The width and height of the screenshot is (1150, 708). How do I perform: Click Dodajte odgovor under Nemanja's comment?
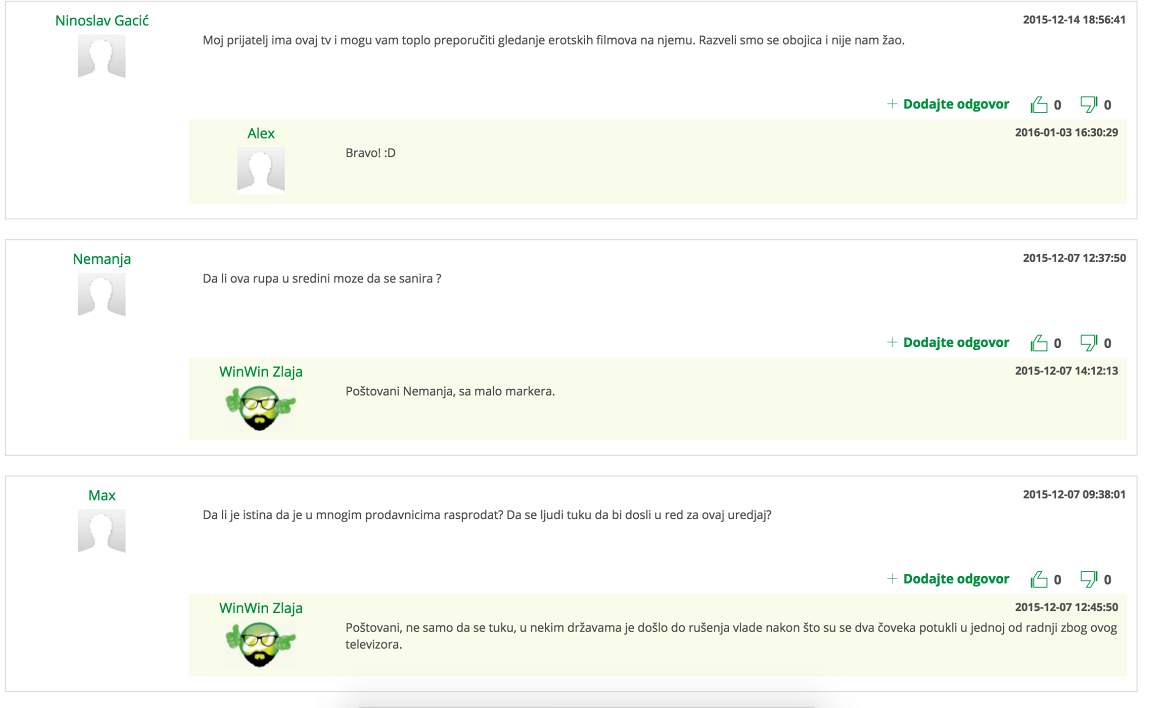948,343
